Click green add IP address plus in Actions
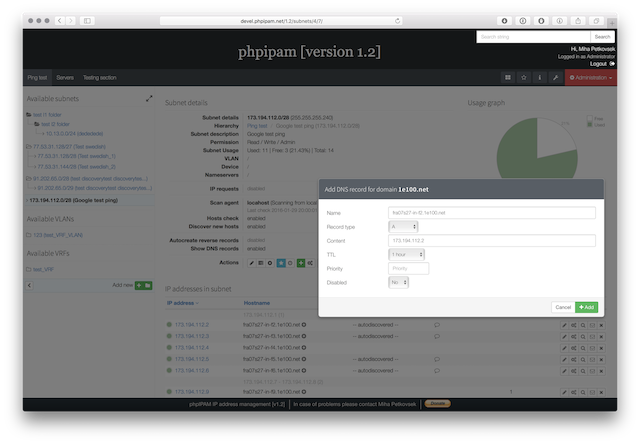The height and width of the screenshot is (444, 640). pyautogui.click(x=301, y=263)
